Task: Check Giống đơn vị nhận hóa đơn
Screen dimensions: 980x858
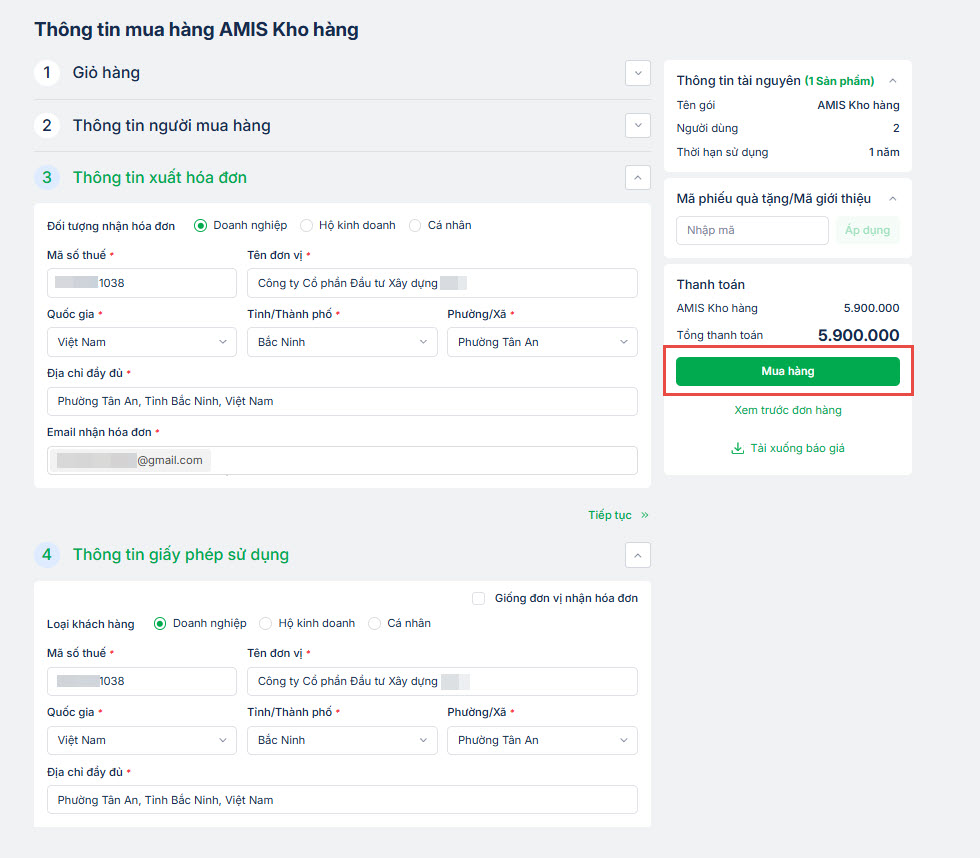Action: [478, 598]
